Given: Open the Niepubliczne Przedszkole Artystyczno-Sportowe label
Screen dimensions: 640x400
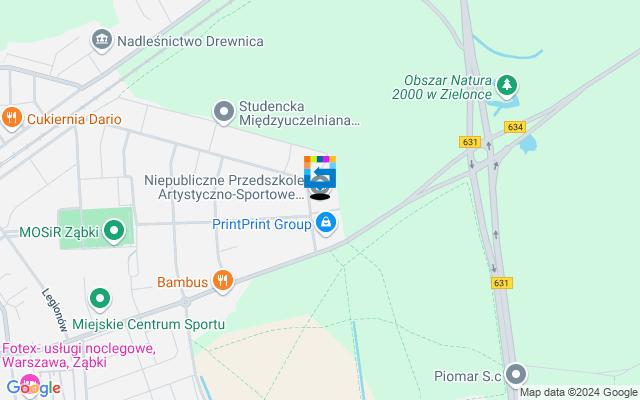Looking at the screenshot, I should pyautogui.click(x=224, y=187).
